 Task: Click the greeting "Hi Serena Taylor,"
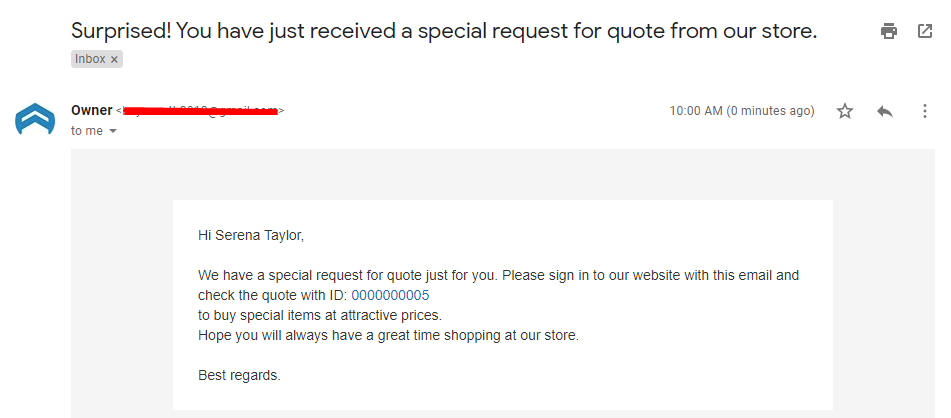(x=251, y=236)
